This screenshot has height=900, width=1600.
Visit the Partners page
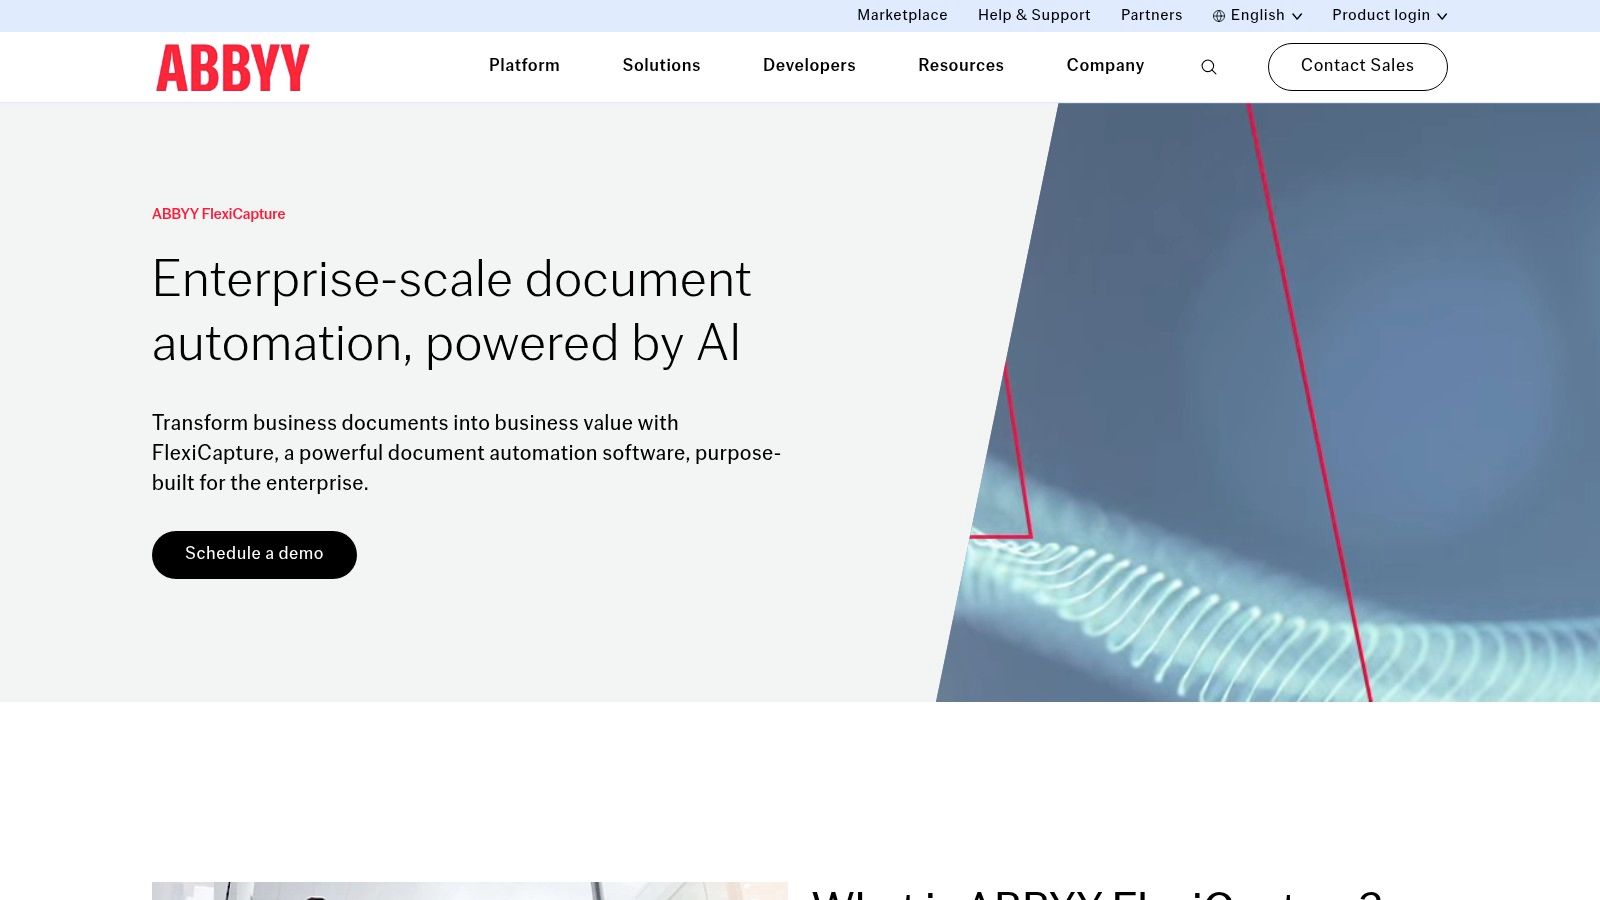point(1151,15)
